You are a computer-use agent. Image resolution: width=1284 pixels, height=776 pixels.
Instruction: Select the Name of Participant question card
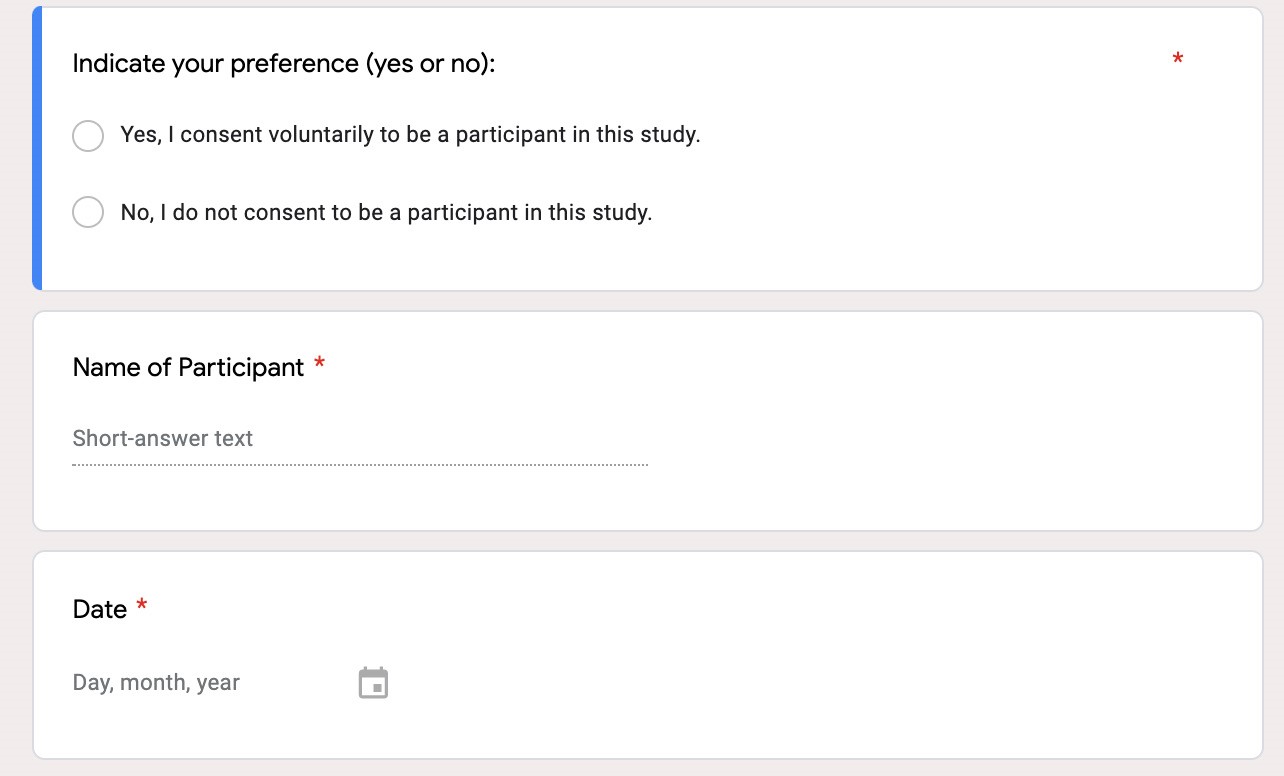click(900, 420)
